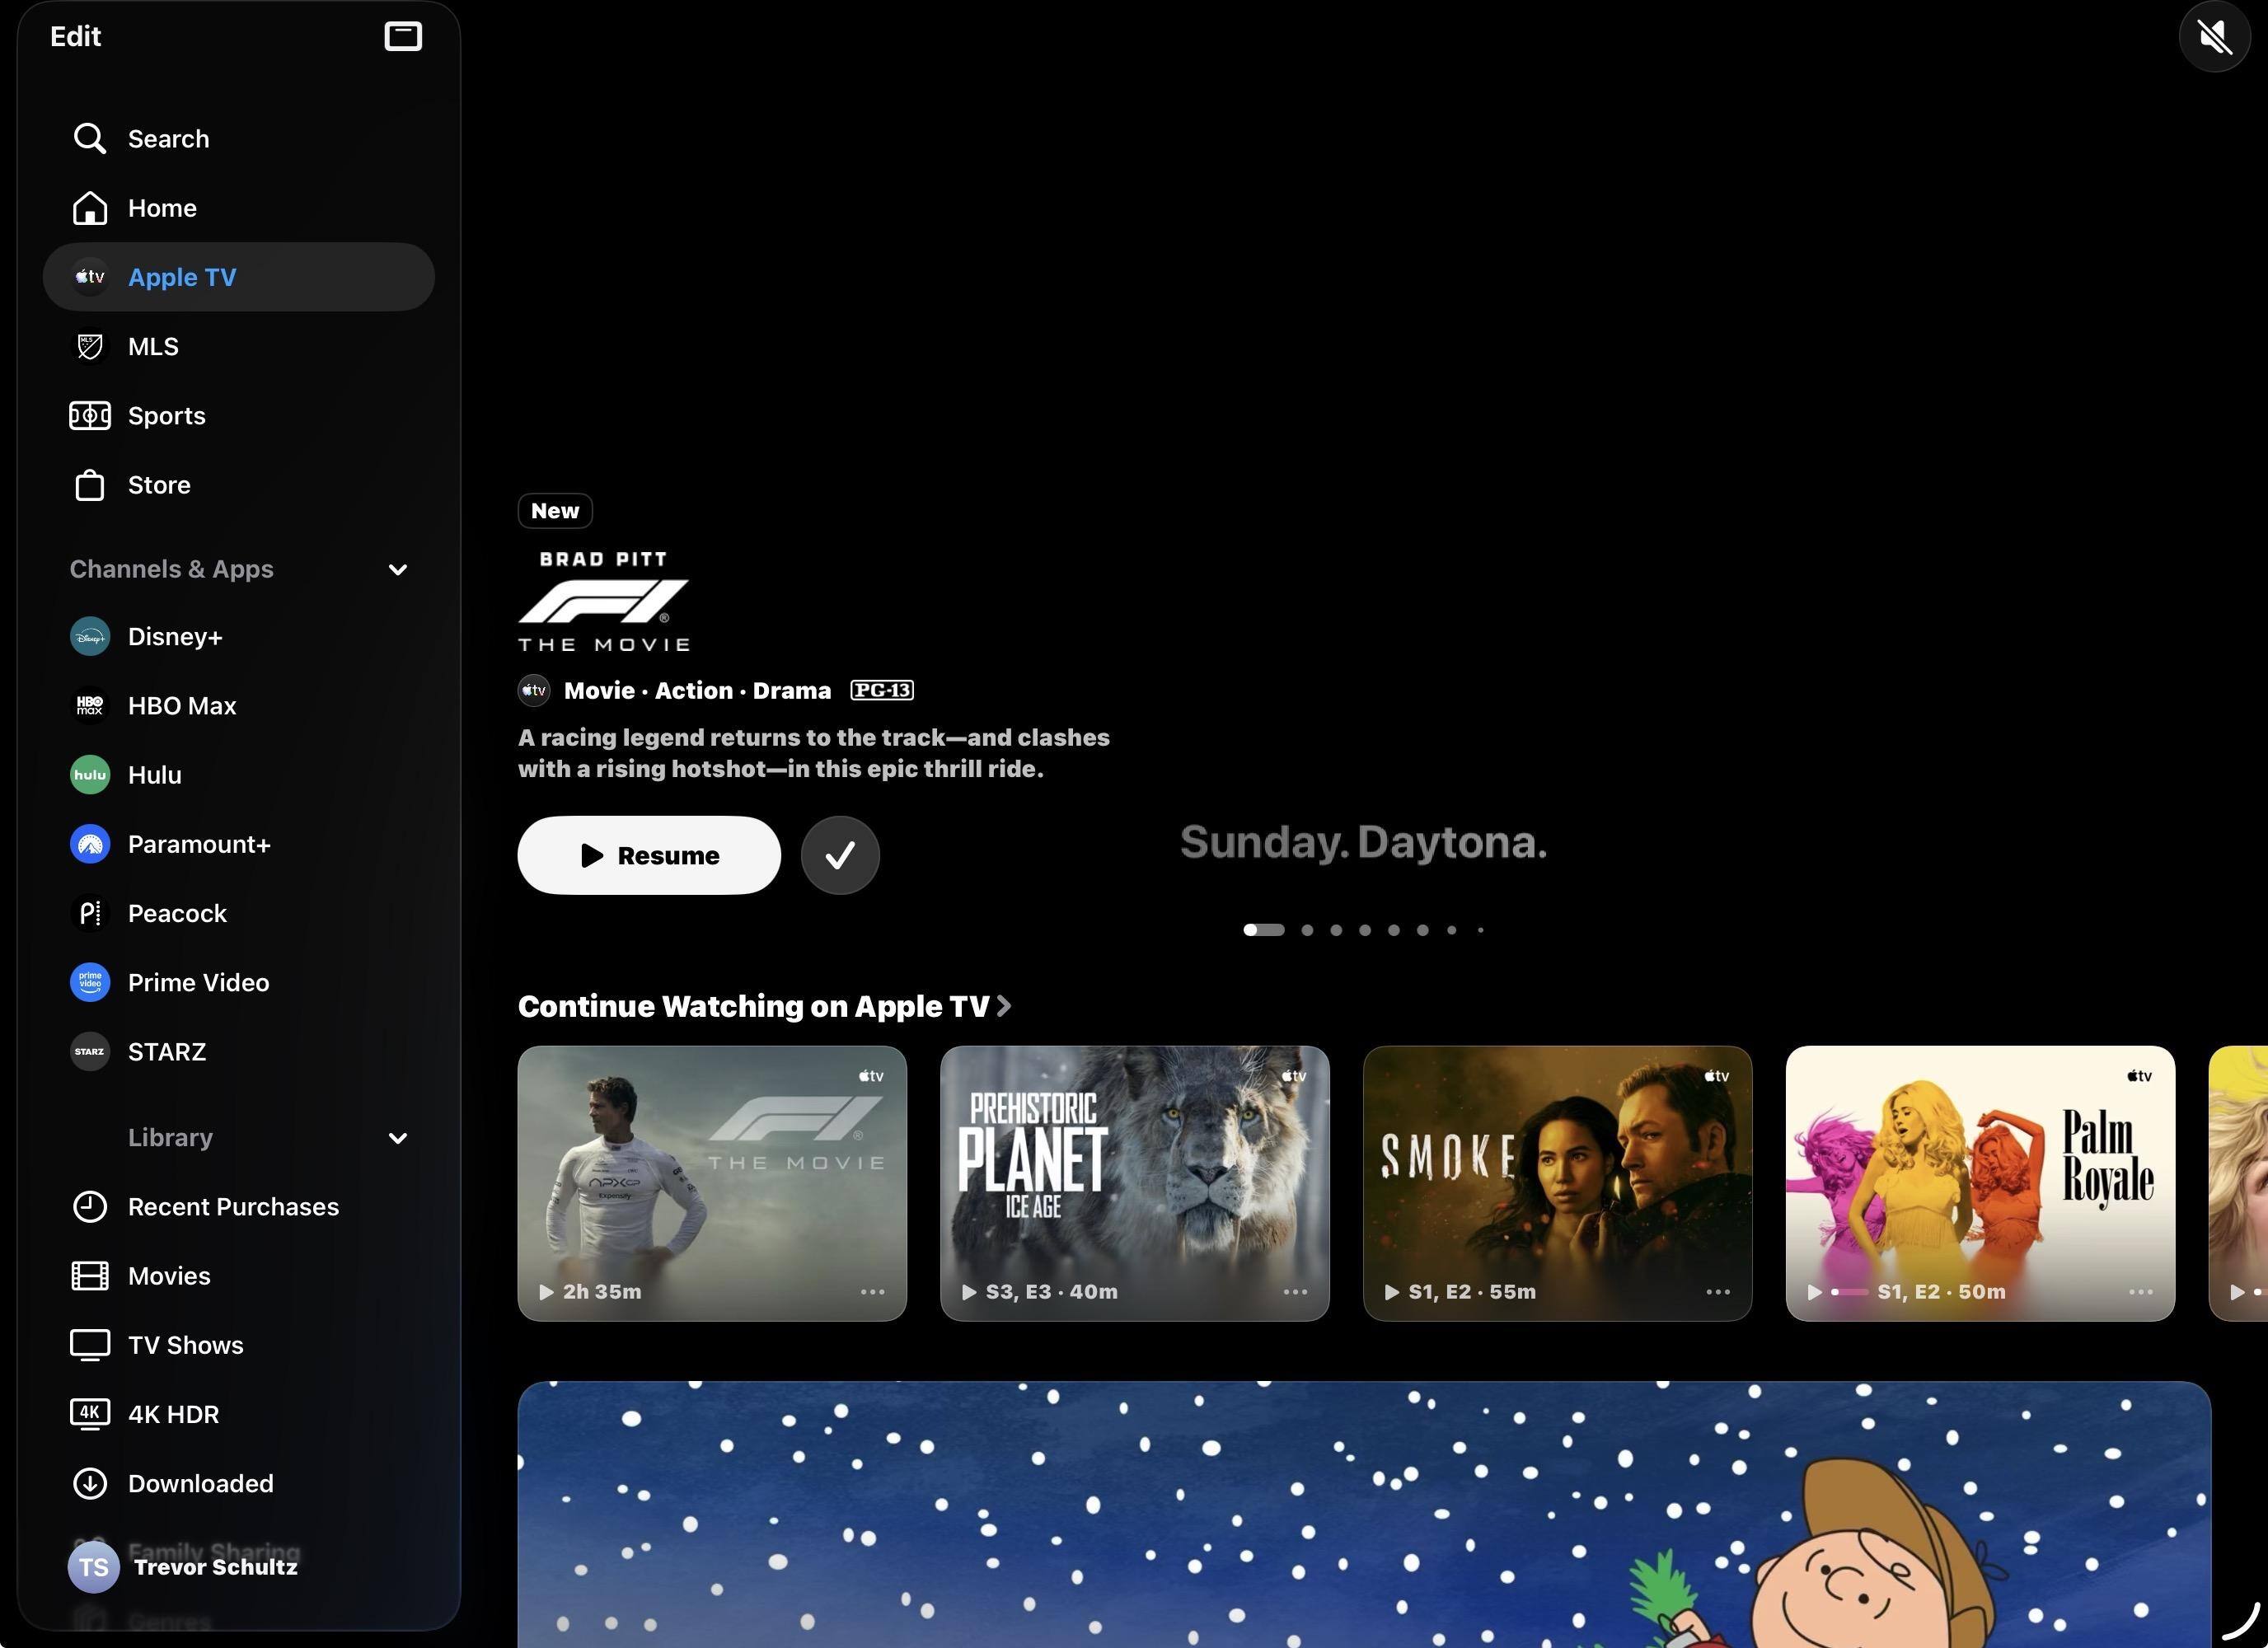Go to the Store section
The width and height of the screenshot is (2268, 1648).
(x=158, y=485)
